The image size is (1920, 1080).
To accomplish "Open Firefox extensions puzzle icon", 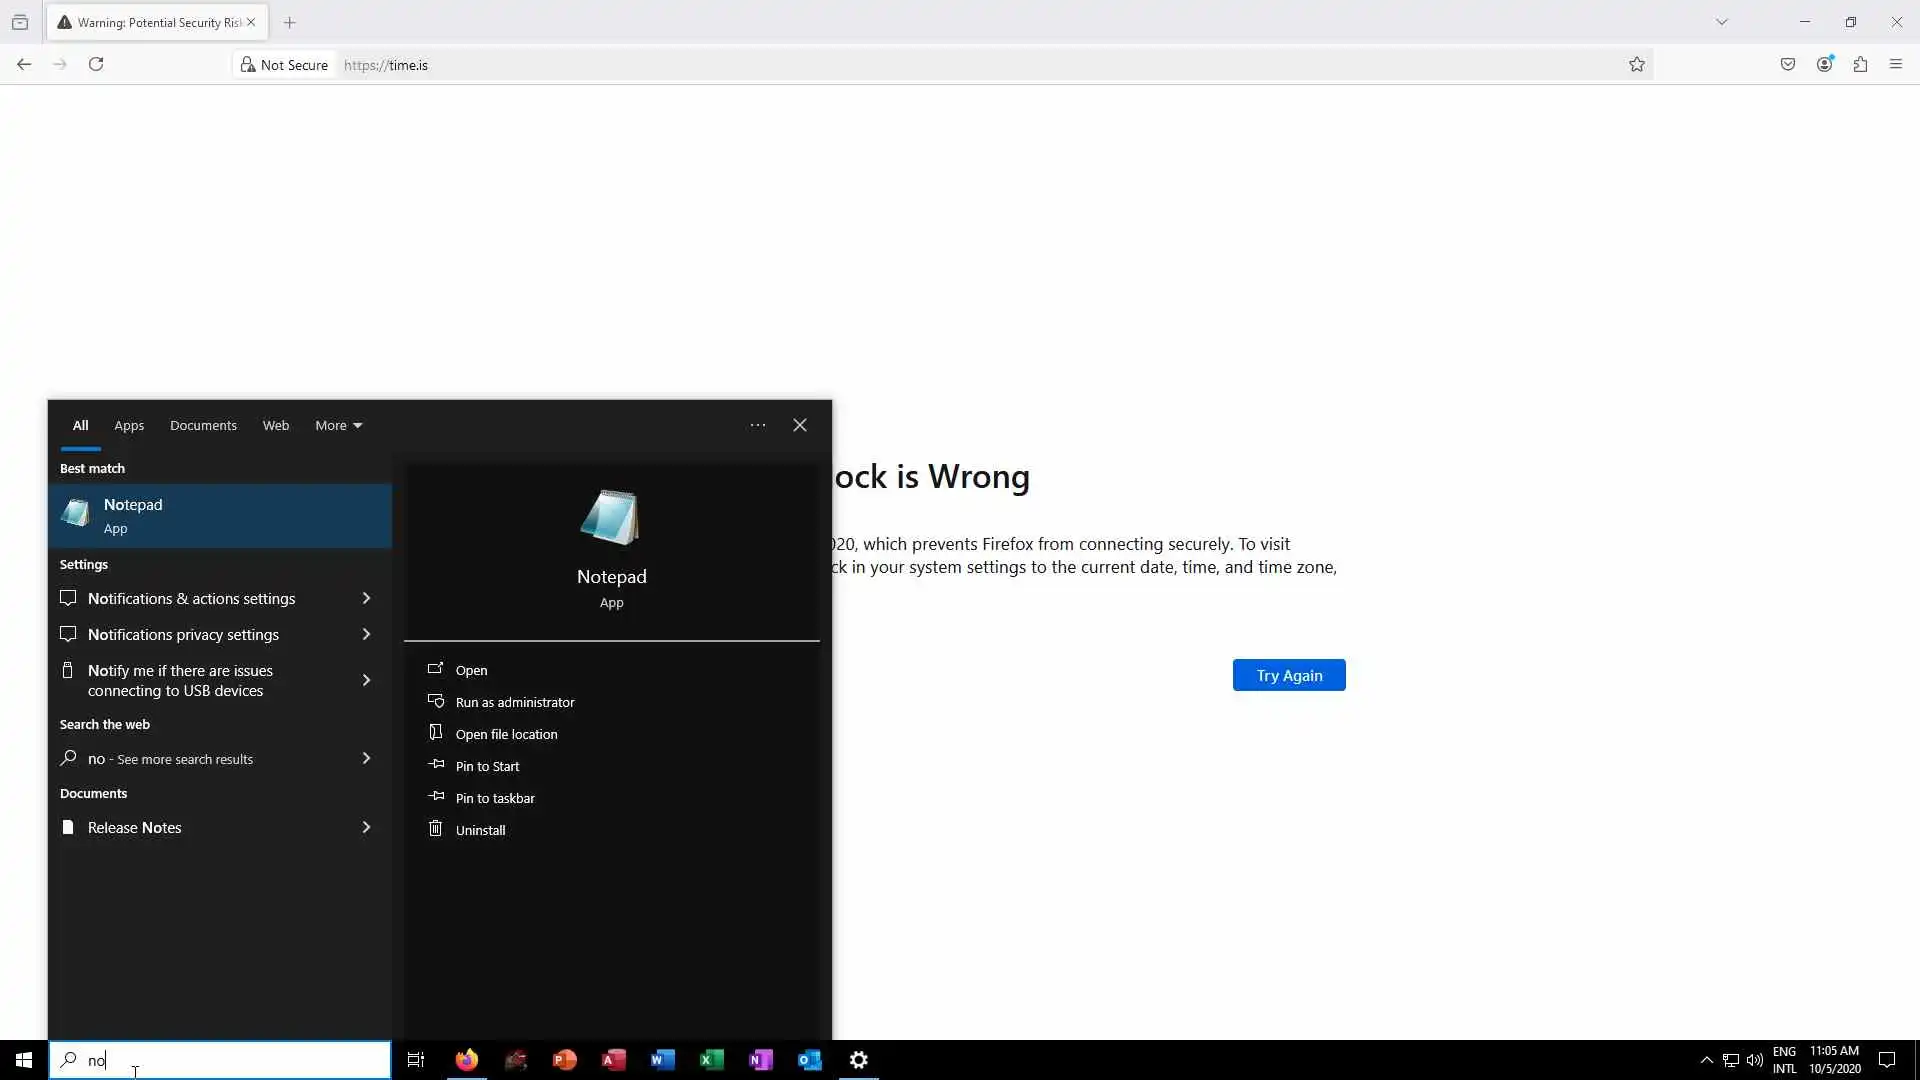I will pyautogui.click(x=1860, y=65).
